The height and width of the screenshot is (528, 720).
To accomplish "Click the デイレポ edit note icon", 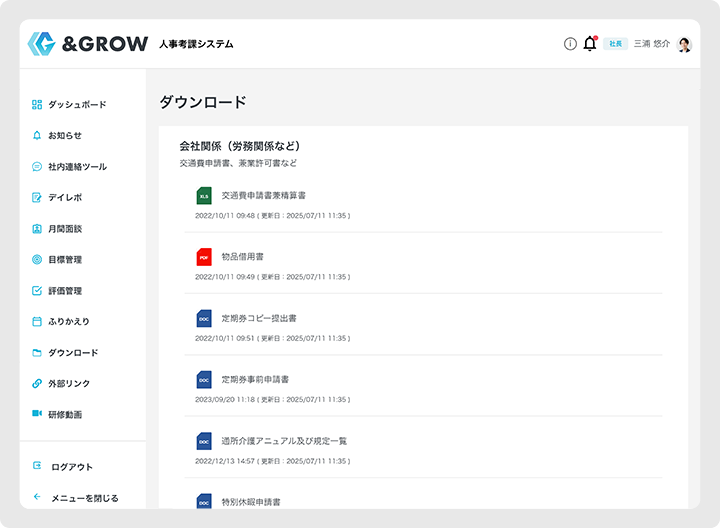I will [37, 197].
